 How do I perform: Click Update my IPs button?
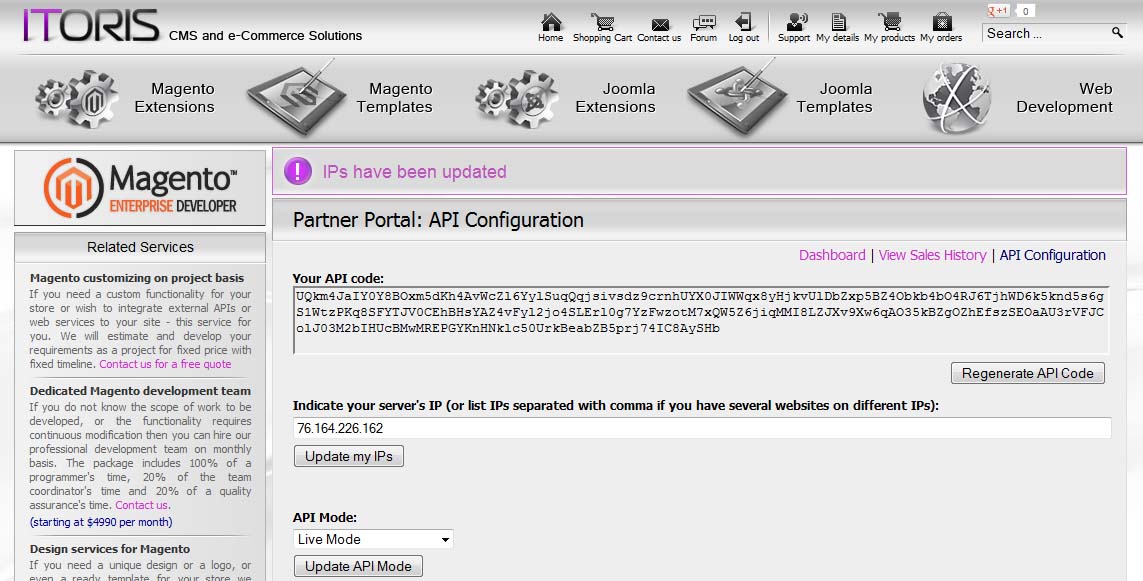point(348,456)
